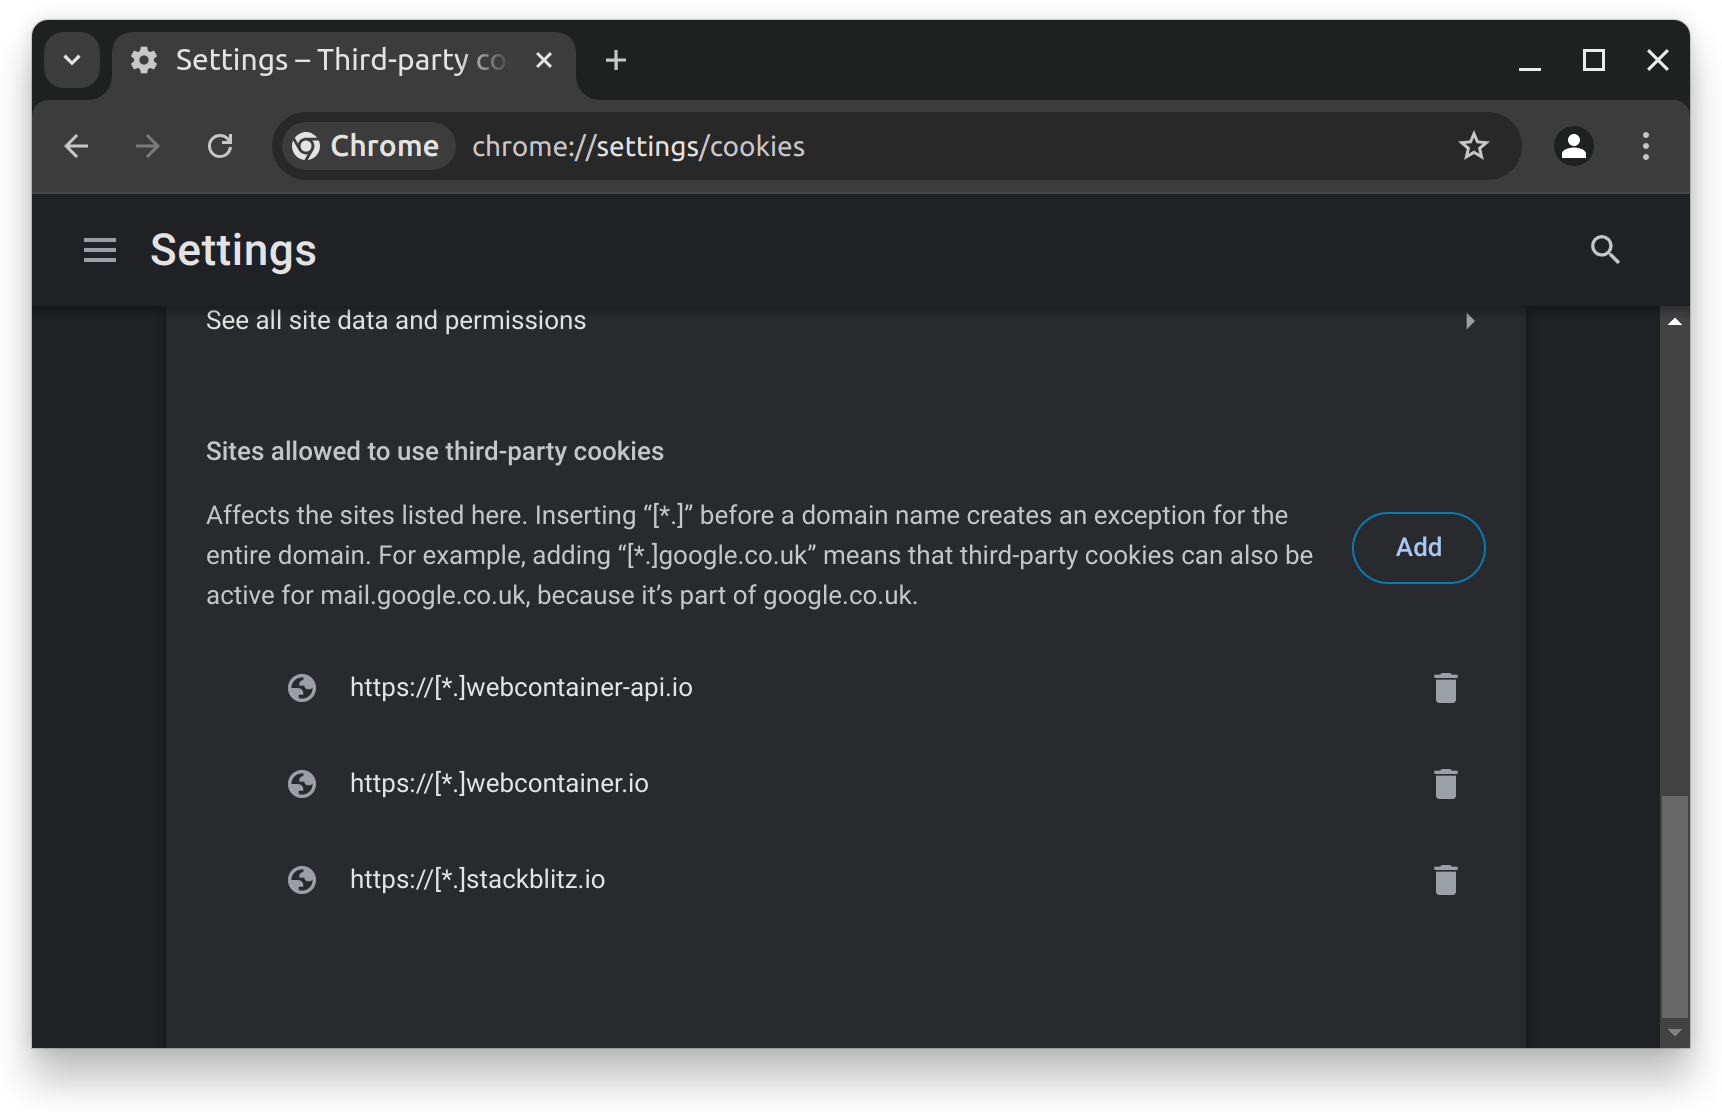Click the https://[*.]webcontainer-api.io entry text
The image size is (1722, 1112).
coord(521,688)
